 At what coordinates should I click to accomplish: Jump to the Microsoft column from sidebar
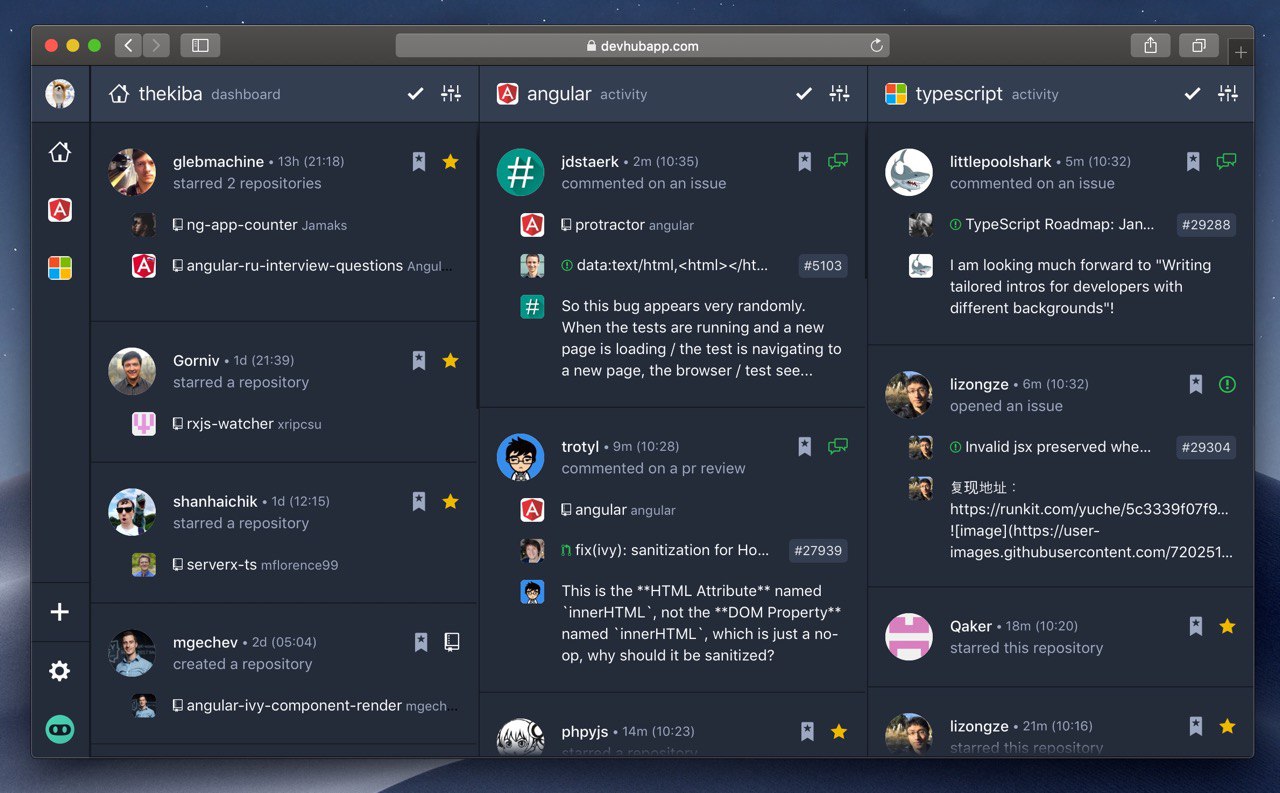pos(60,268)
